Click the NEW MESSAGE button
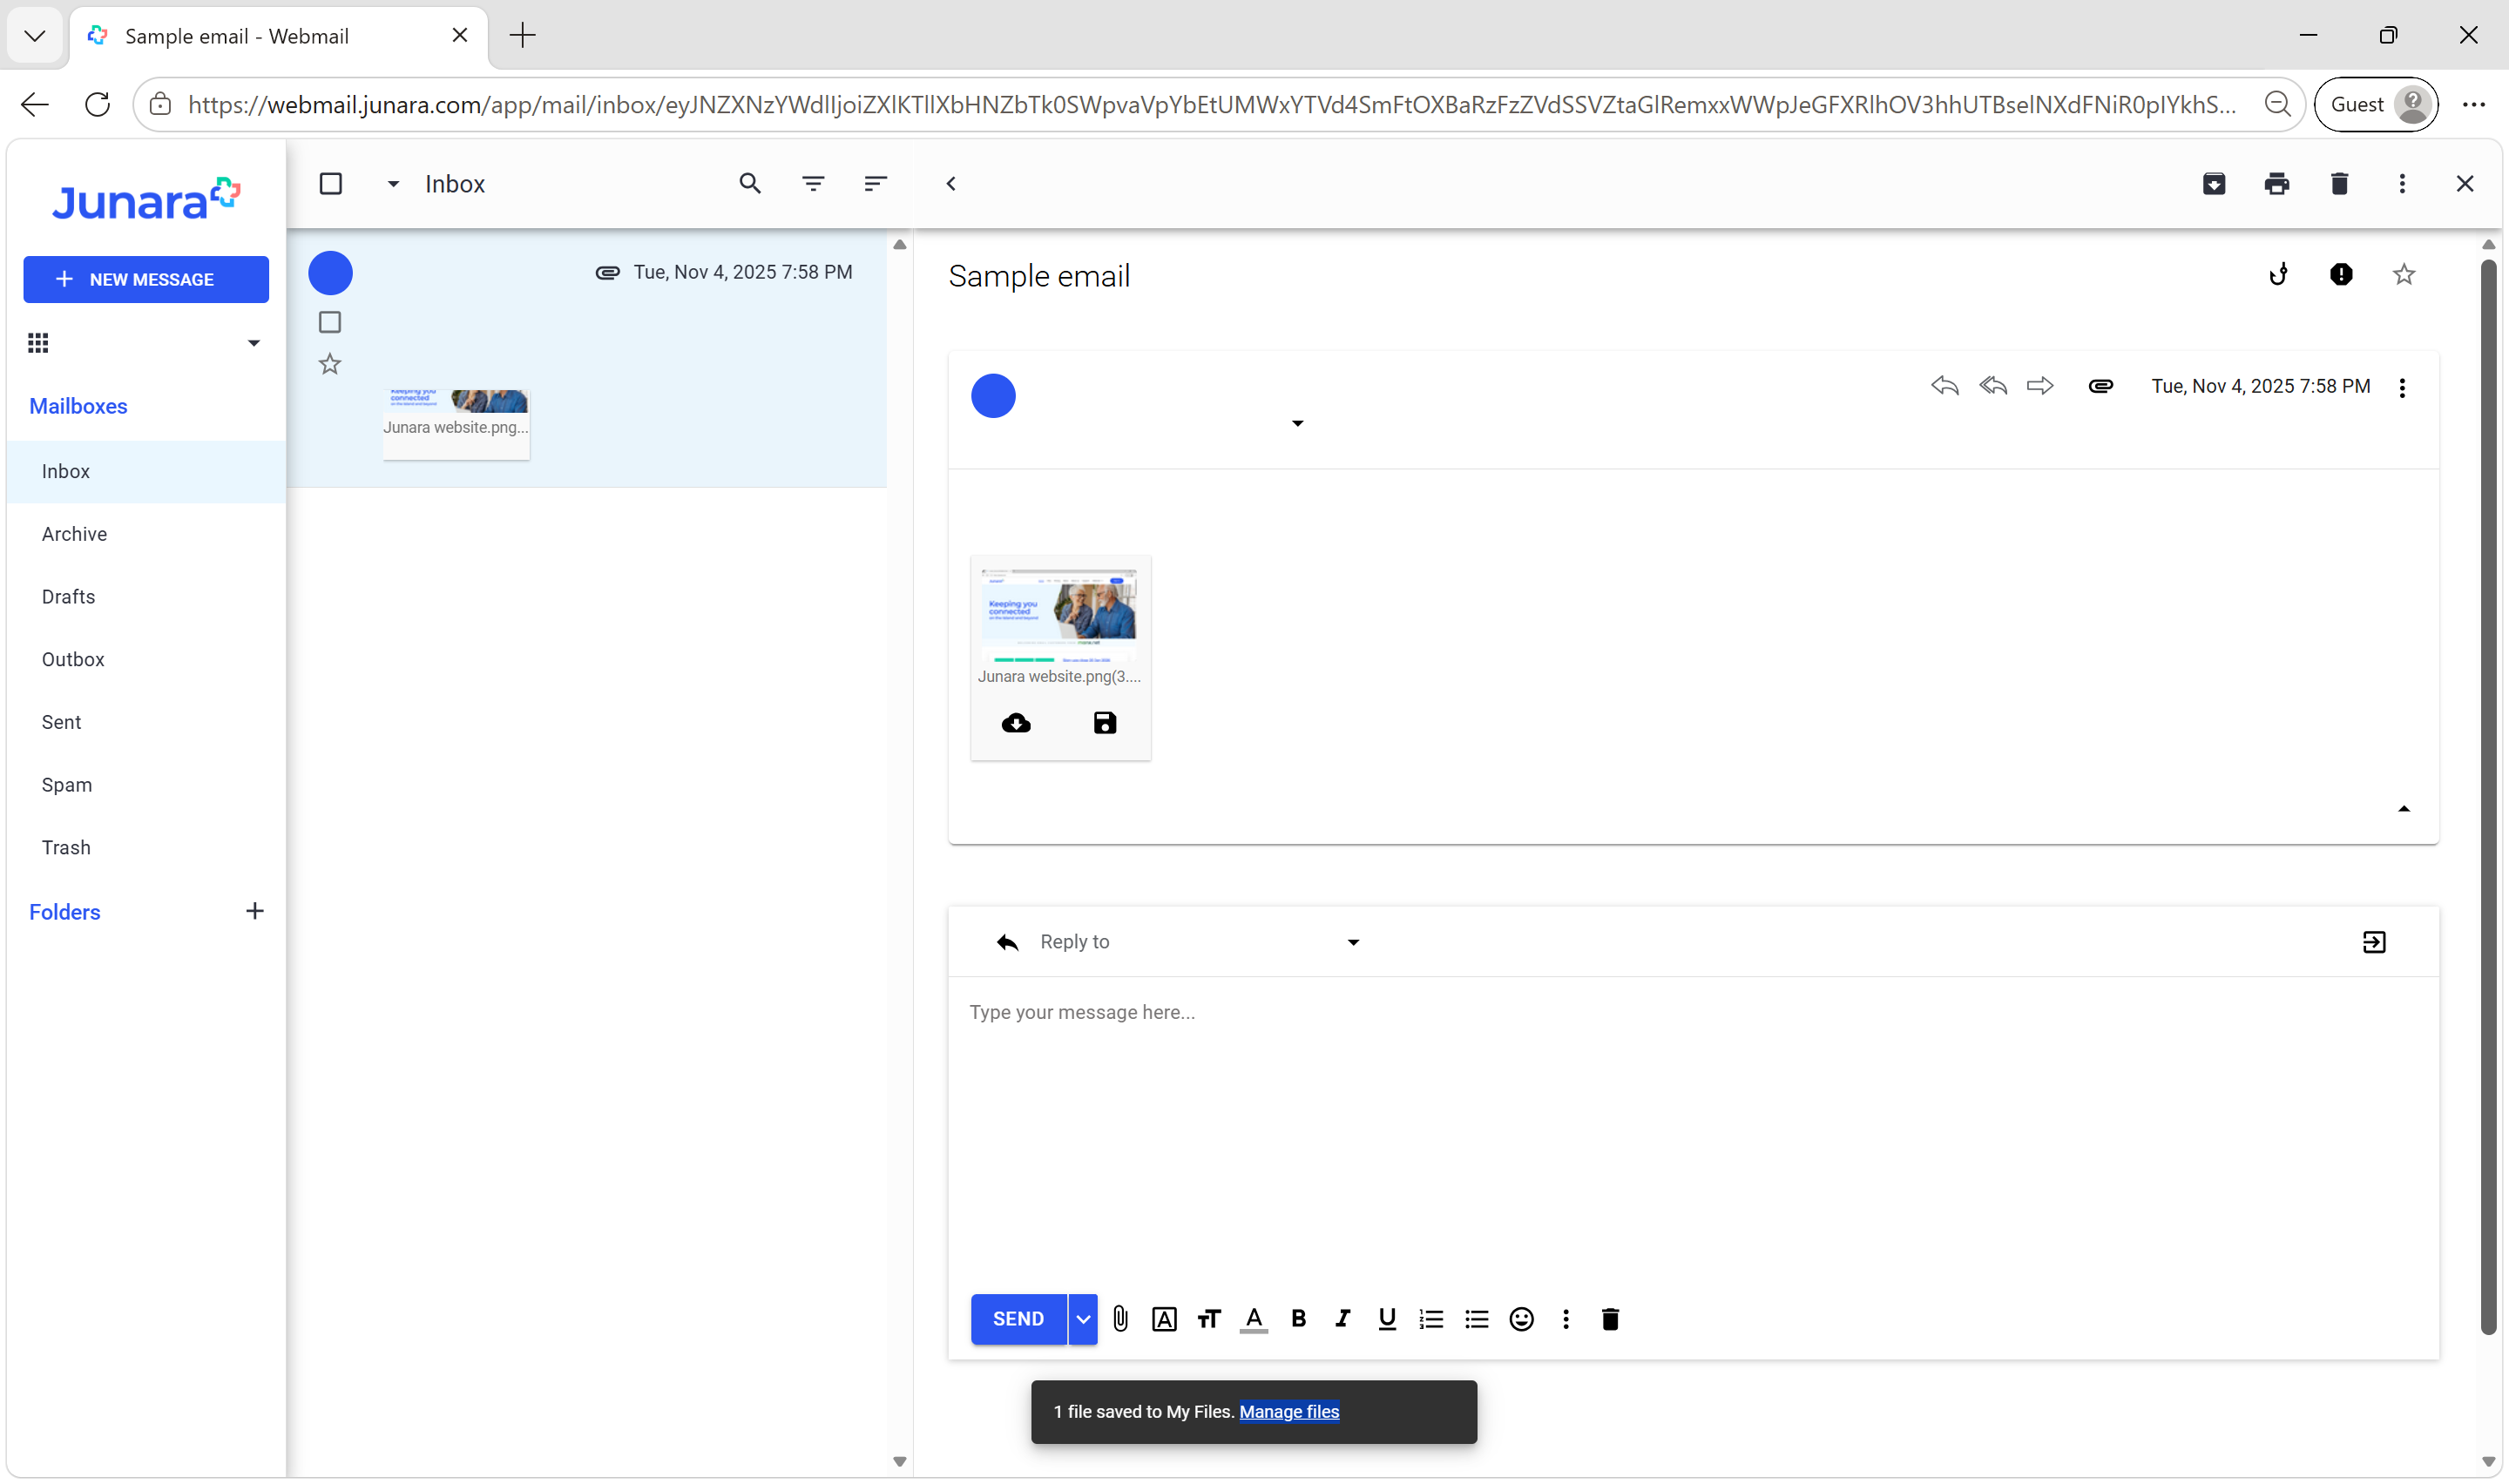2509x1484 pixels. coord(146,279)
